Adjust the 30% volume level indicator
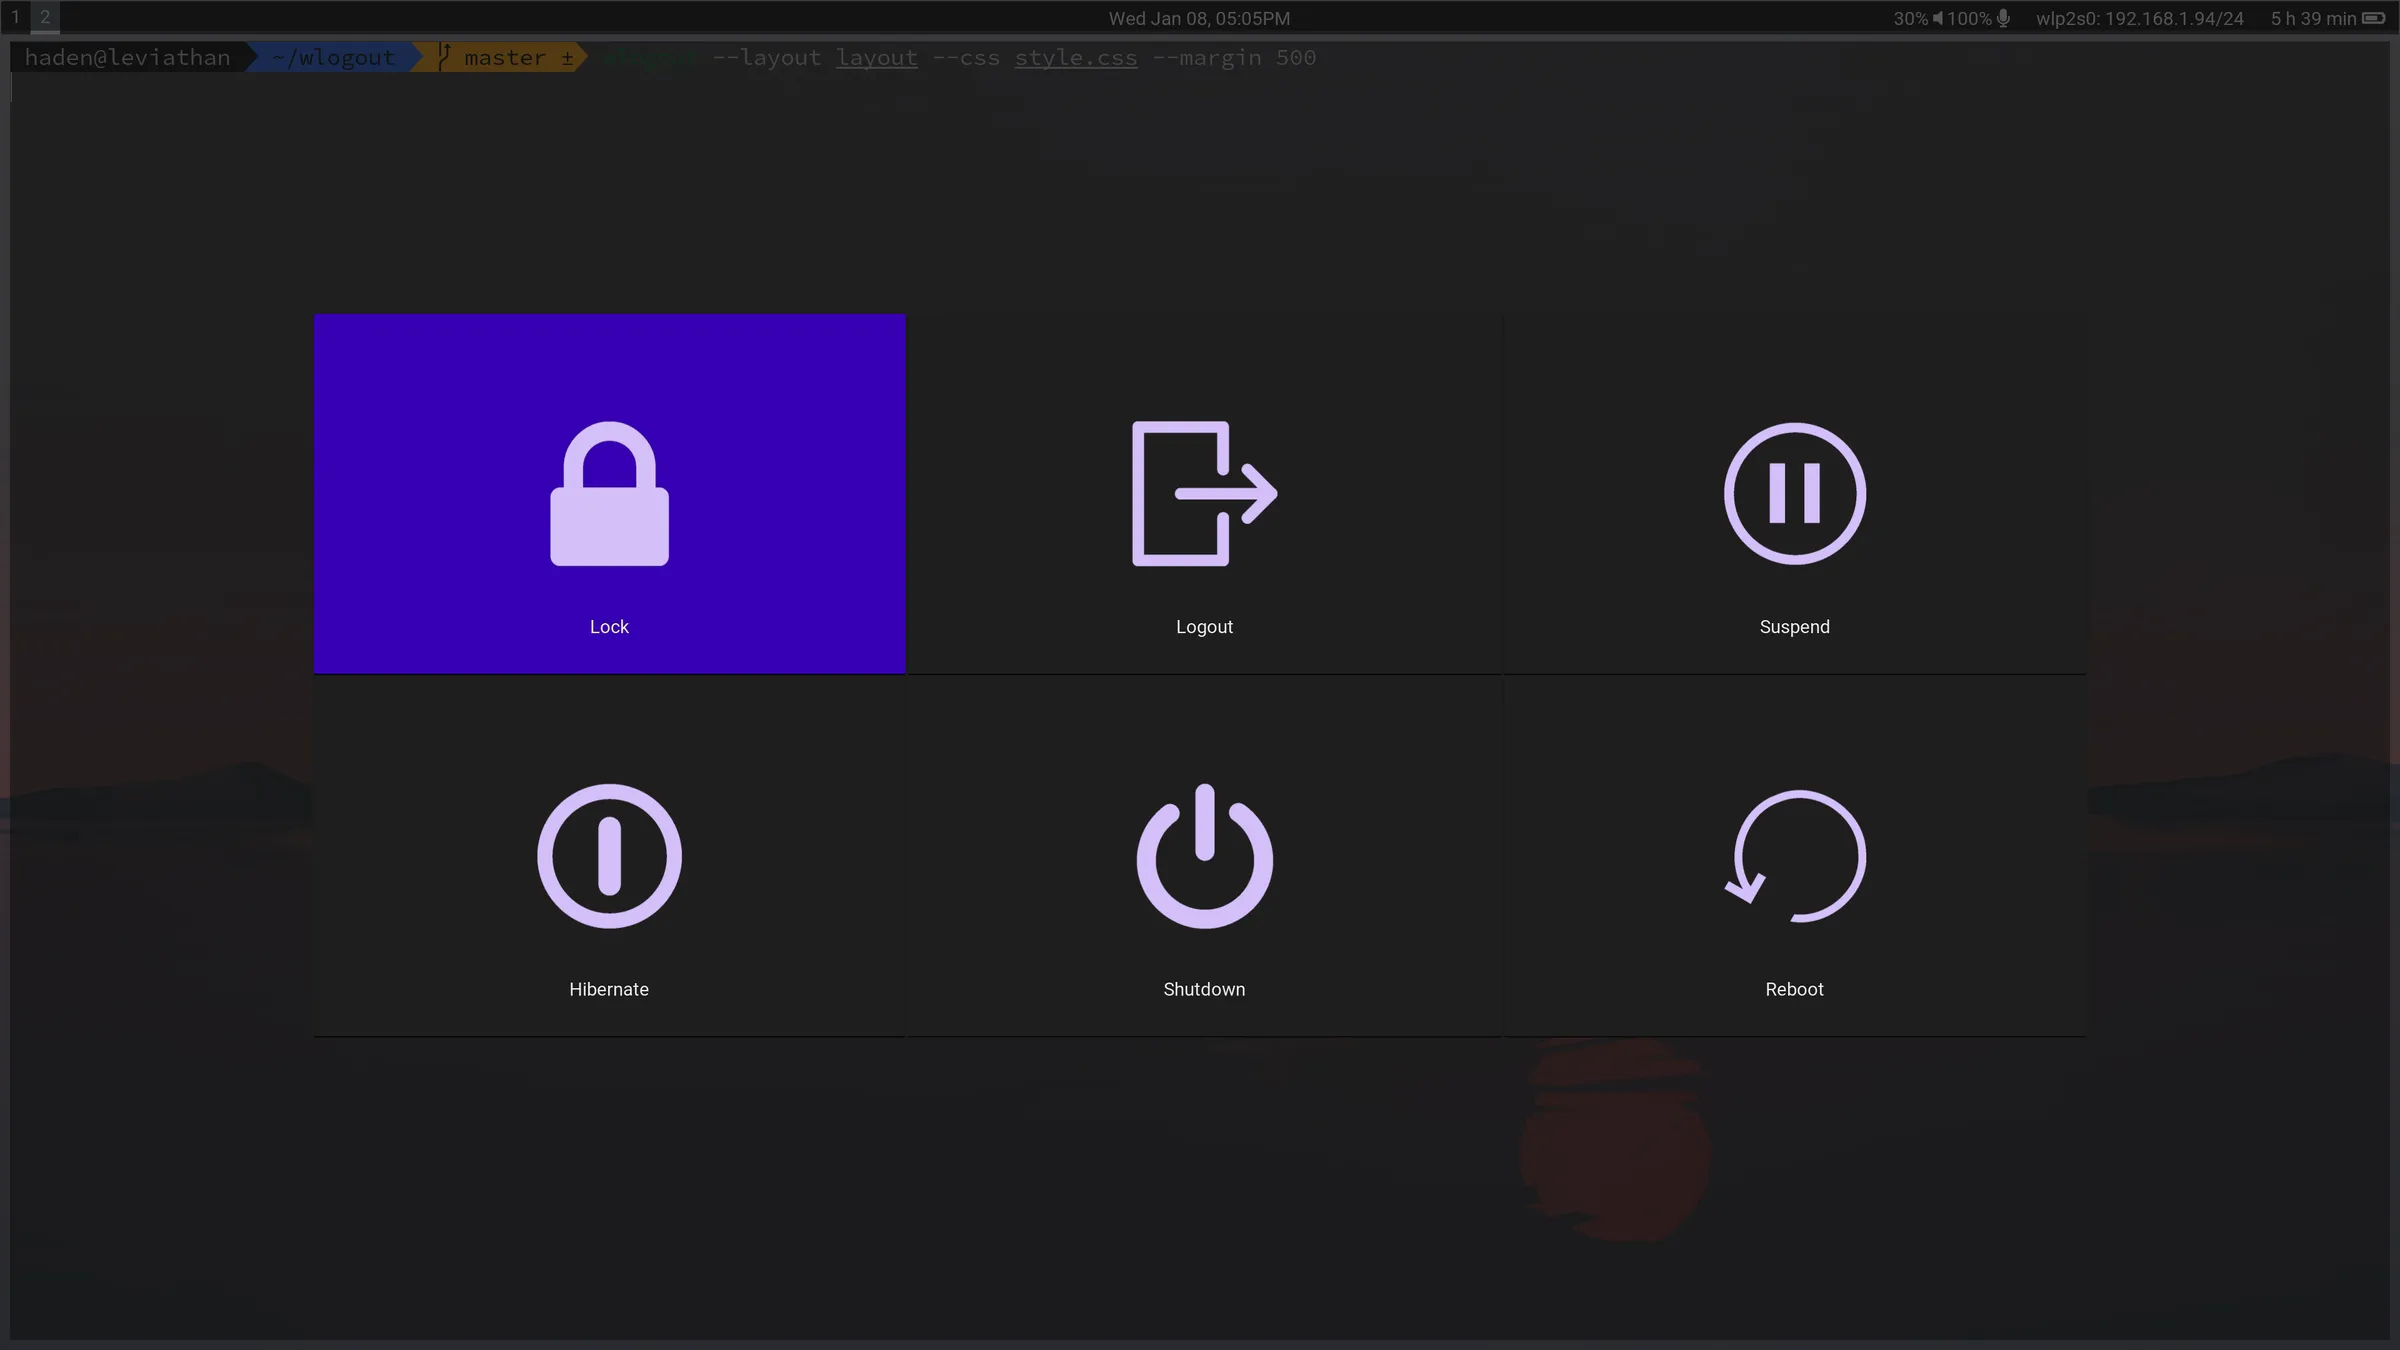Image resolution: width=2400 pixels, height=1350 pixels. [1907, 18]
